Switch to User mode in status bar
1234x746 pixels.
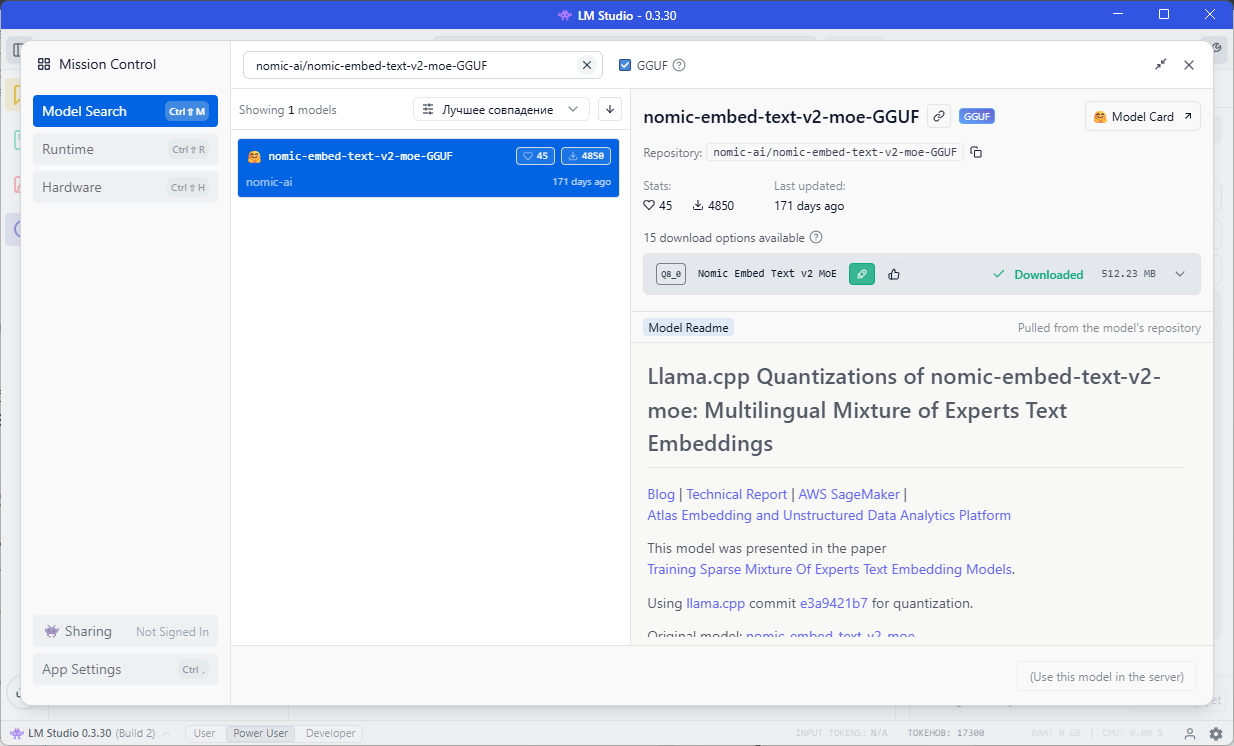204,733
